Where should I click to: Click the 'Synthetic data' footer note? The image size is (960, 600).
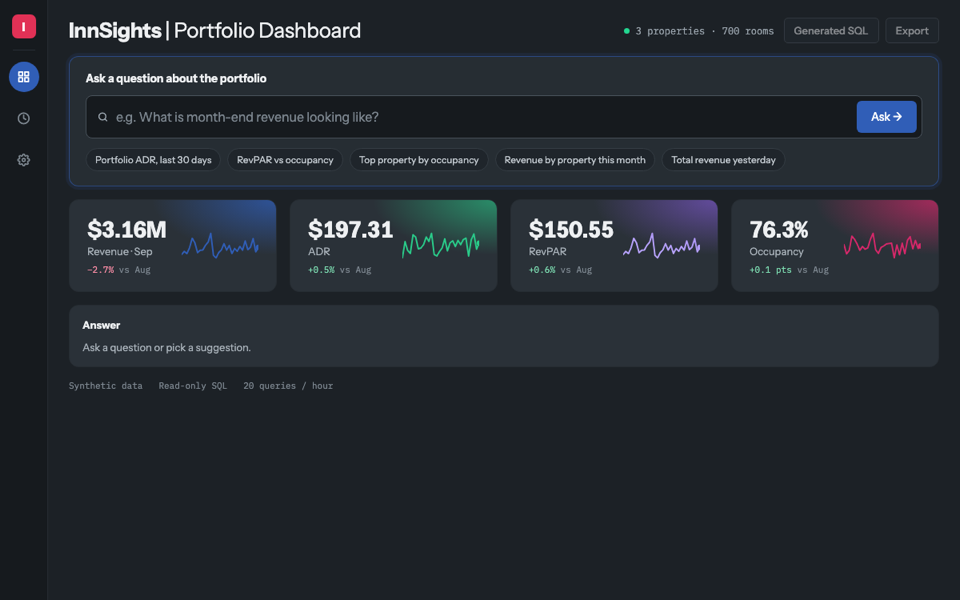(x=105, y=386)
